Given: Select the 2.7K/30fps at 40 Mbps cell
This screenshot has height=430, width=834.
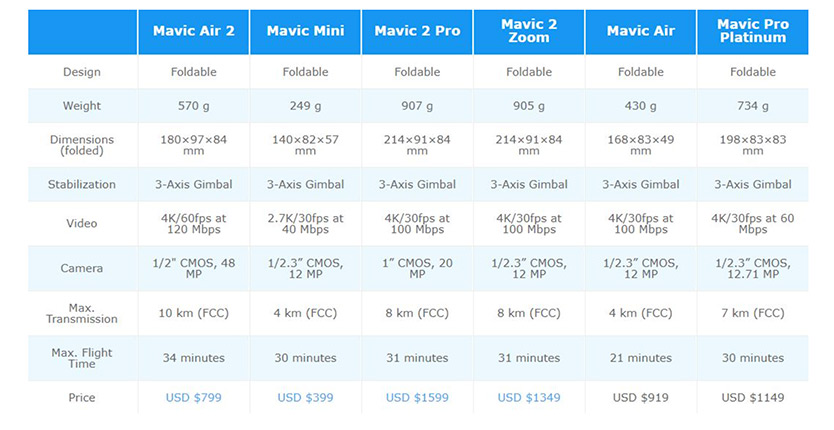Looking at the screenshot, I should tap(305, 224).
